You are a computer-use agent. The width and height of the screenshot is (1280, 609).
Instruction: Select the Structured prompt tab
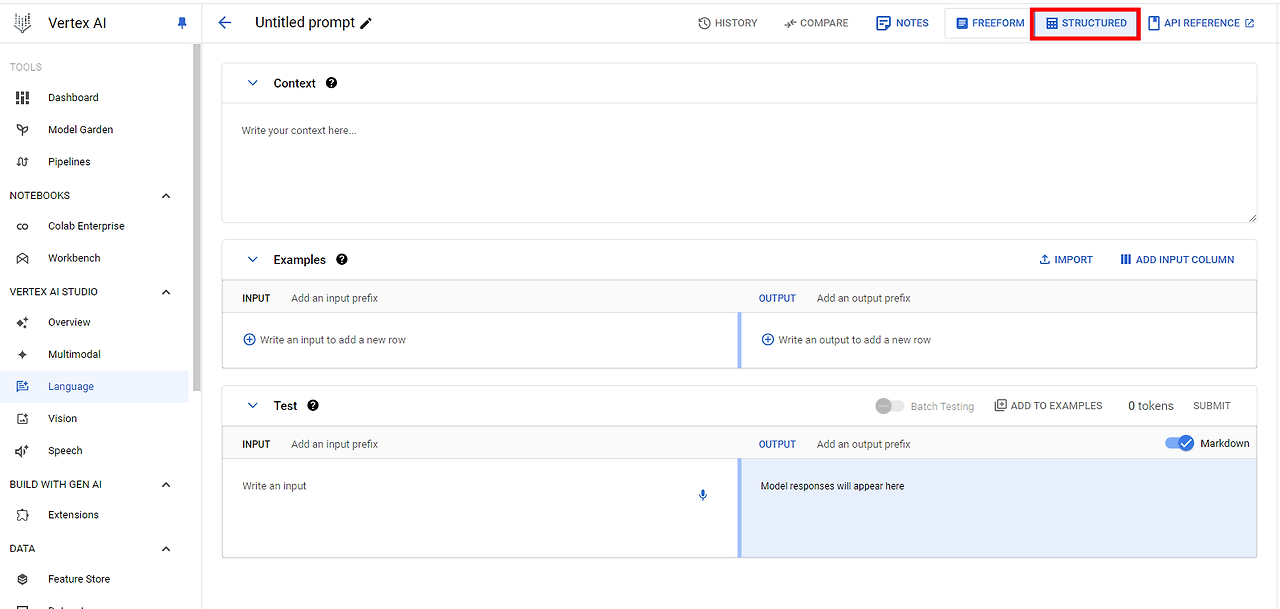point(1086,23)
